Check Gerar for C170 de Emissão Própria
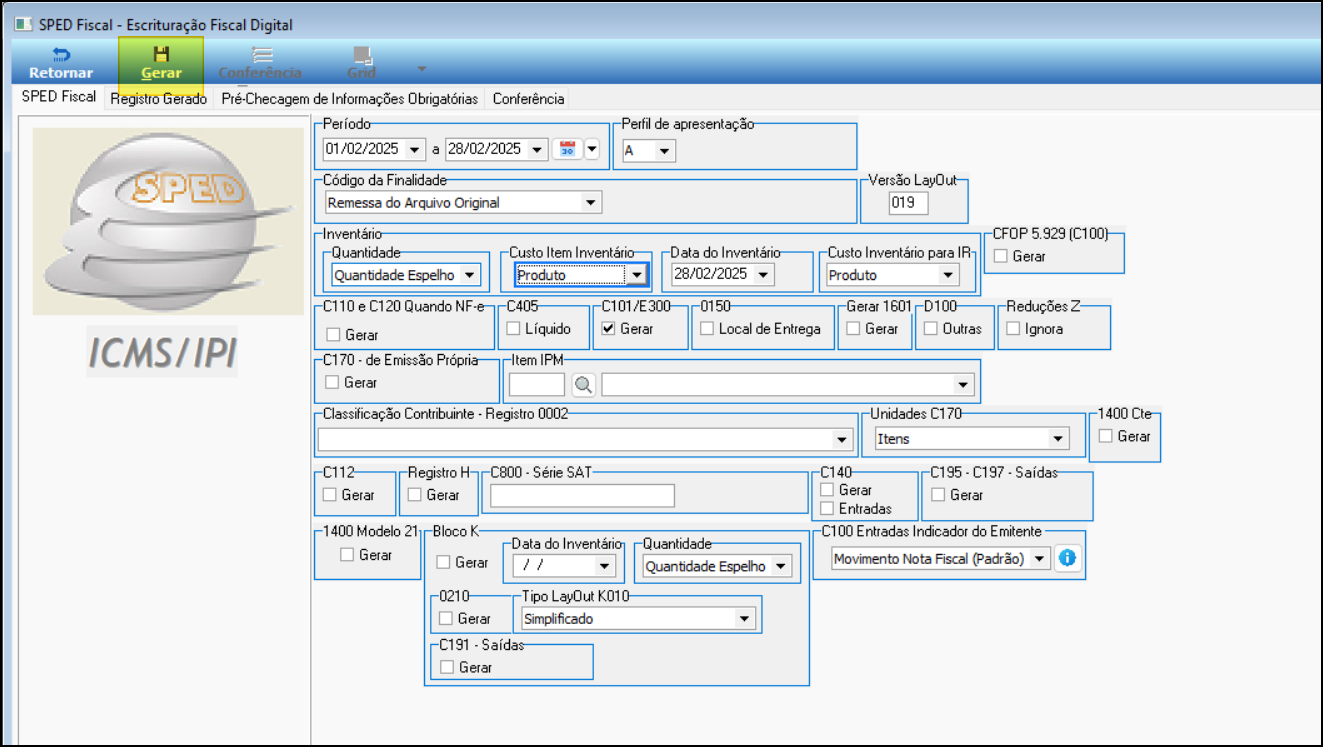This screenshot has width=1323, height=747. 333,382
